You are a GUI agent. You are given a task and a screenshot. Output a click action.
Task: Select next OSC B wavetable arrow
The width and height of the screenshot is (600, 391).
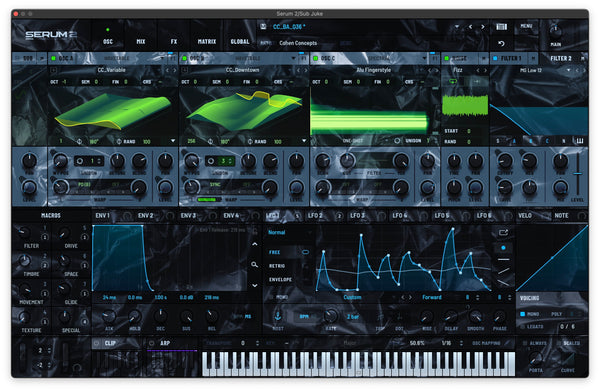305,70
